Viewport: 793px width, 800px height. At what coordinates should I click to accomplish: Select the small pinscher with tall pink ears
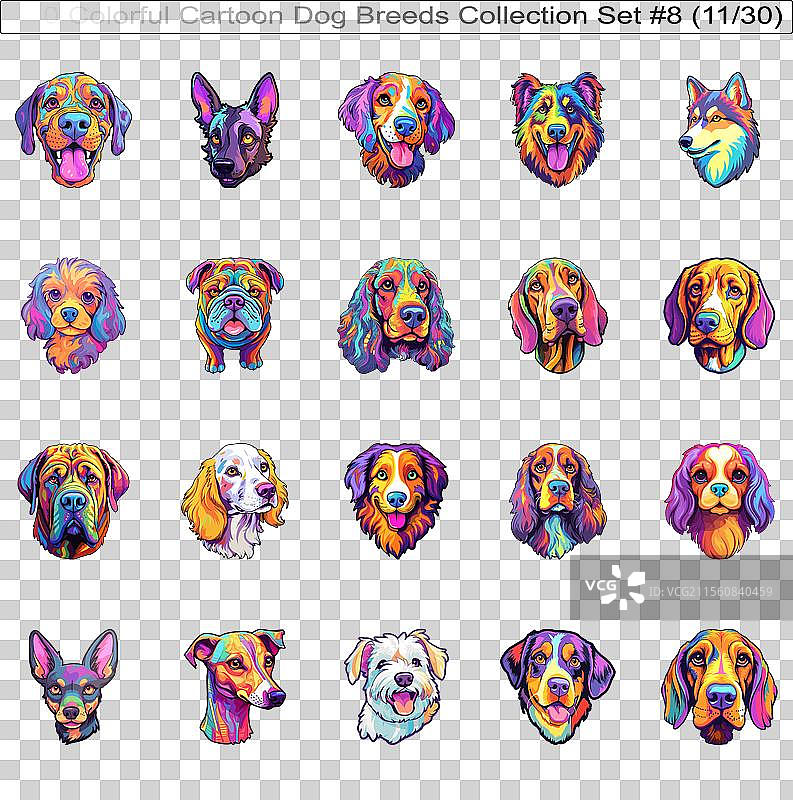point(72,685)
